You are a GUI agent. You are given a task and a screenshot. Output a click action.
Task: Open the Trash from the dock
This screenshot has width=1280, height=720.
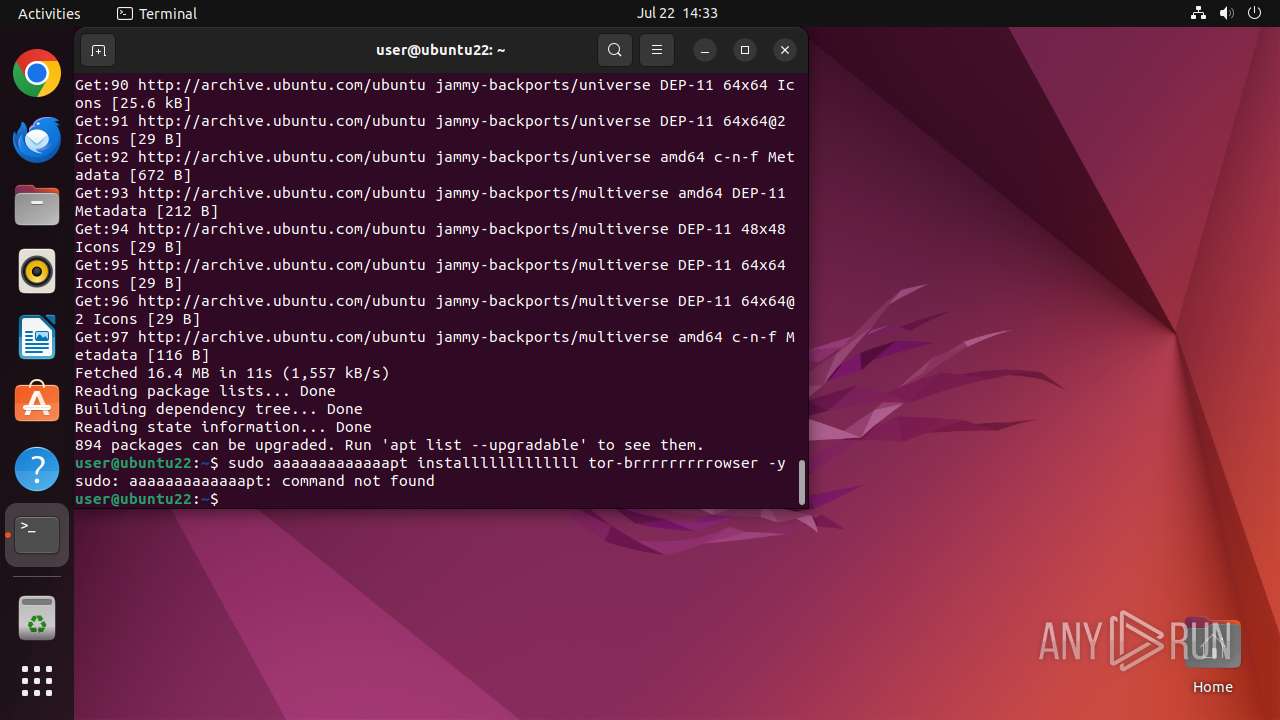(x=37, y=618)
